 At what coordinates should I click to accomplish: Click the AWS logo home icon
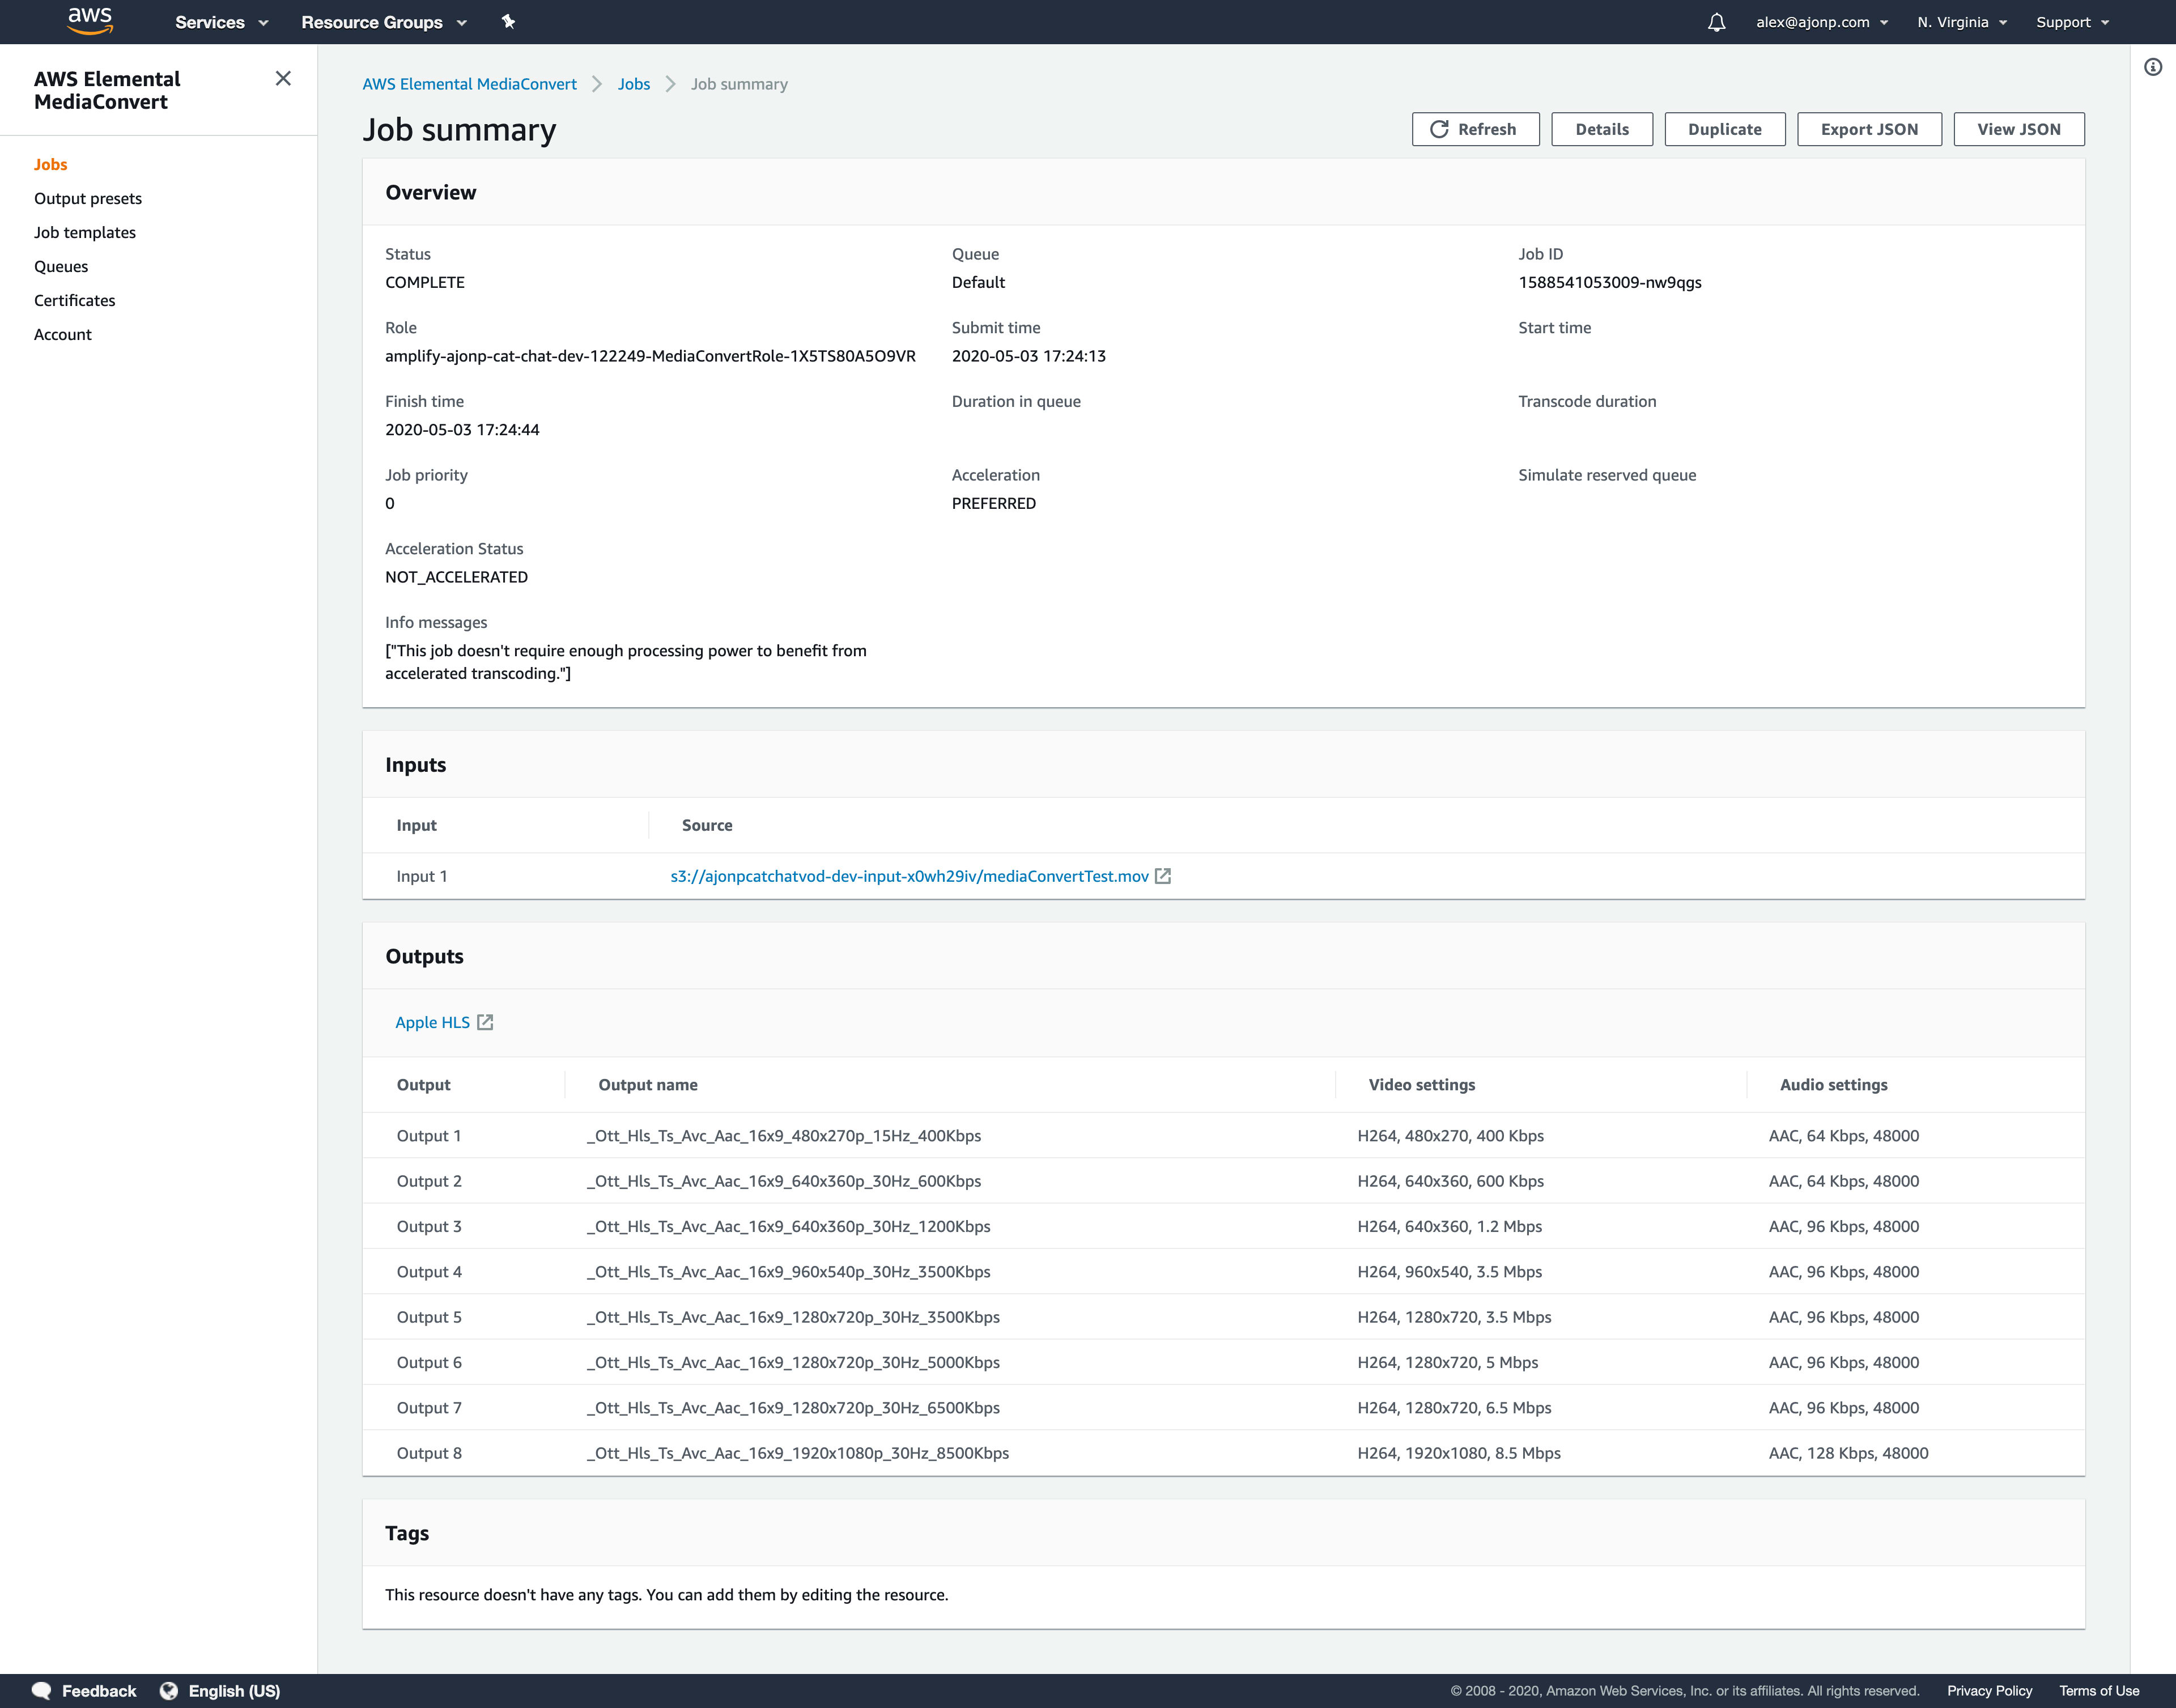[90, 21]
